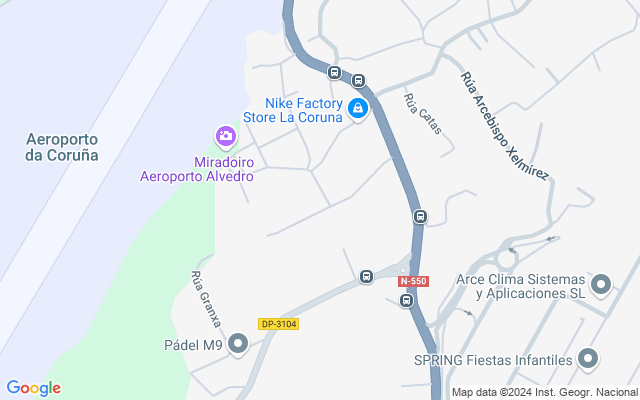Click the right bus stop above Nike store

click(x=358, y=80)
